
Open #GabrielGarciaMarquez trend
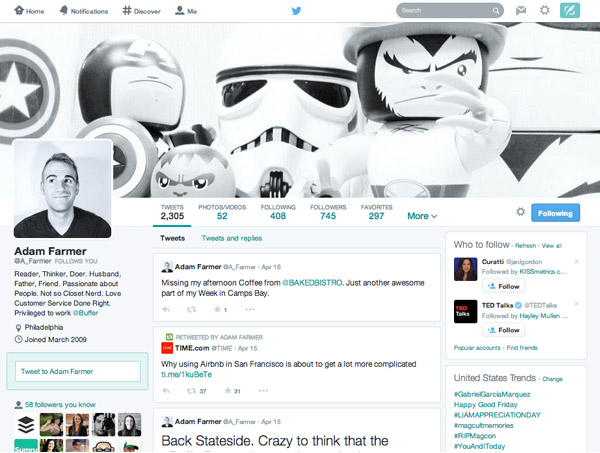pyautogui.click(x=492, y=394)
